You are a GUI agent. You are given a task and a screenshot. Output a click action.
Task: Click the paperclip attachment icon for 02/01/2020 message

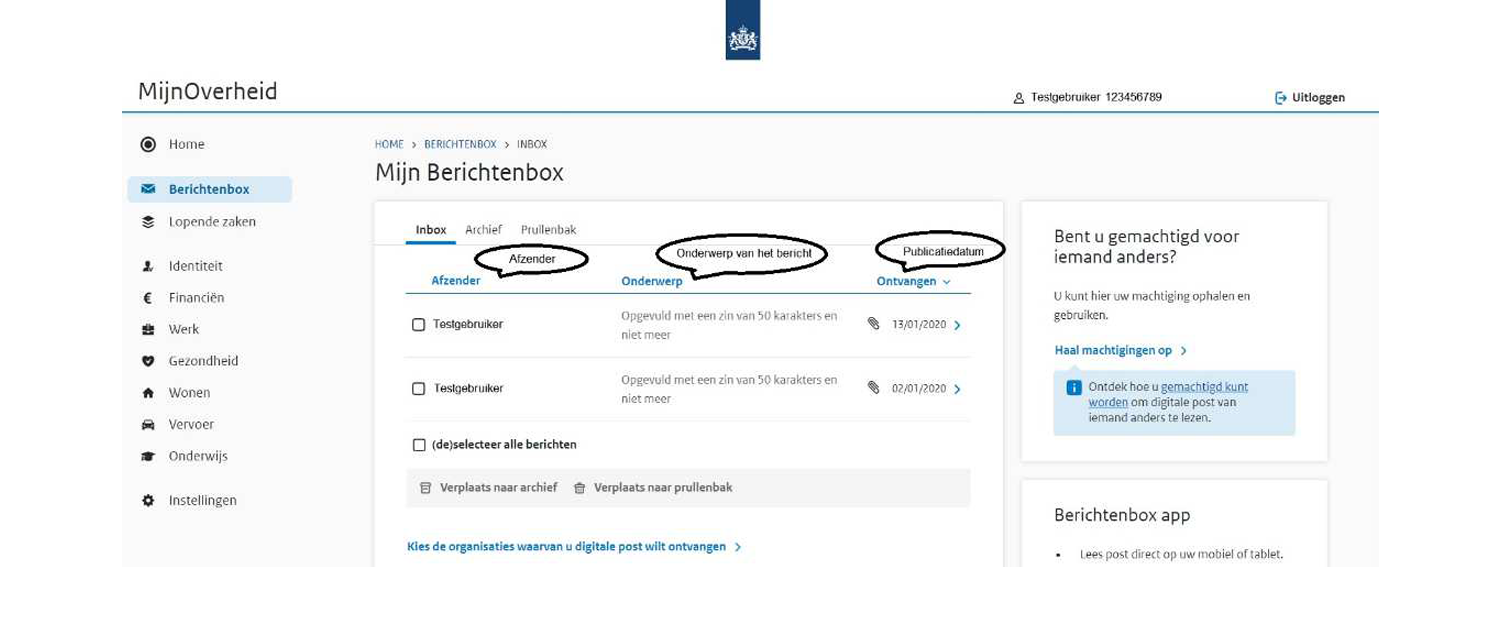click(x=873, y=388)
